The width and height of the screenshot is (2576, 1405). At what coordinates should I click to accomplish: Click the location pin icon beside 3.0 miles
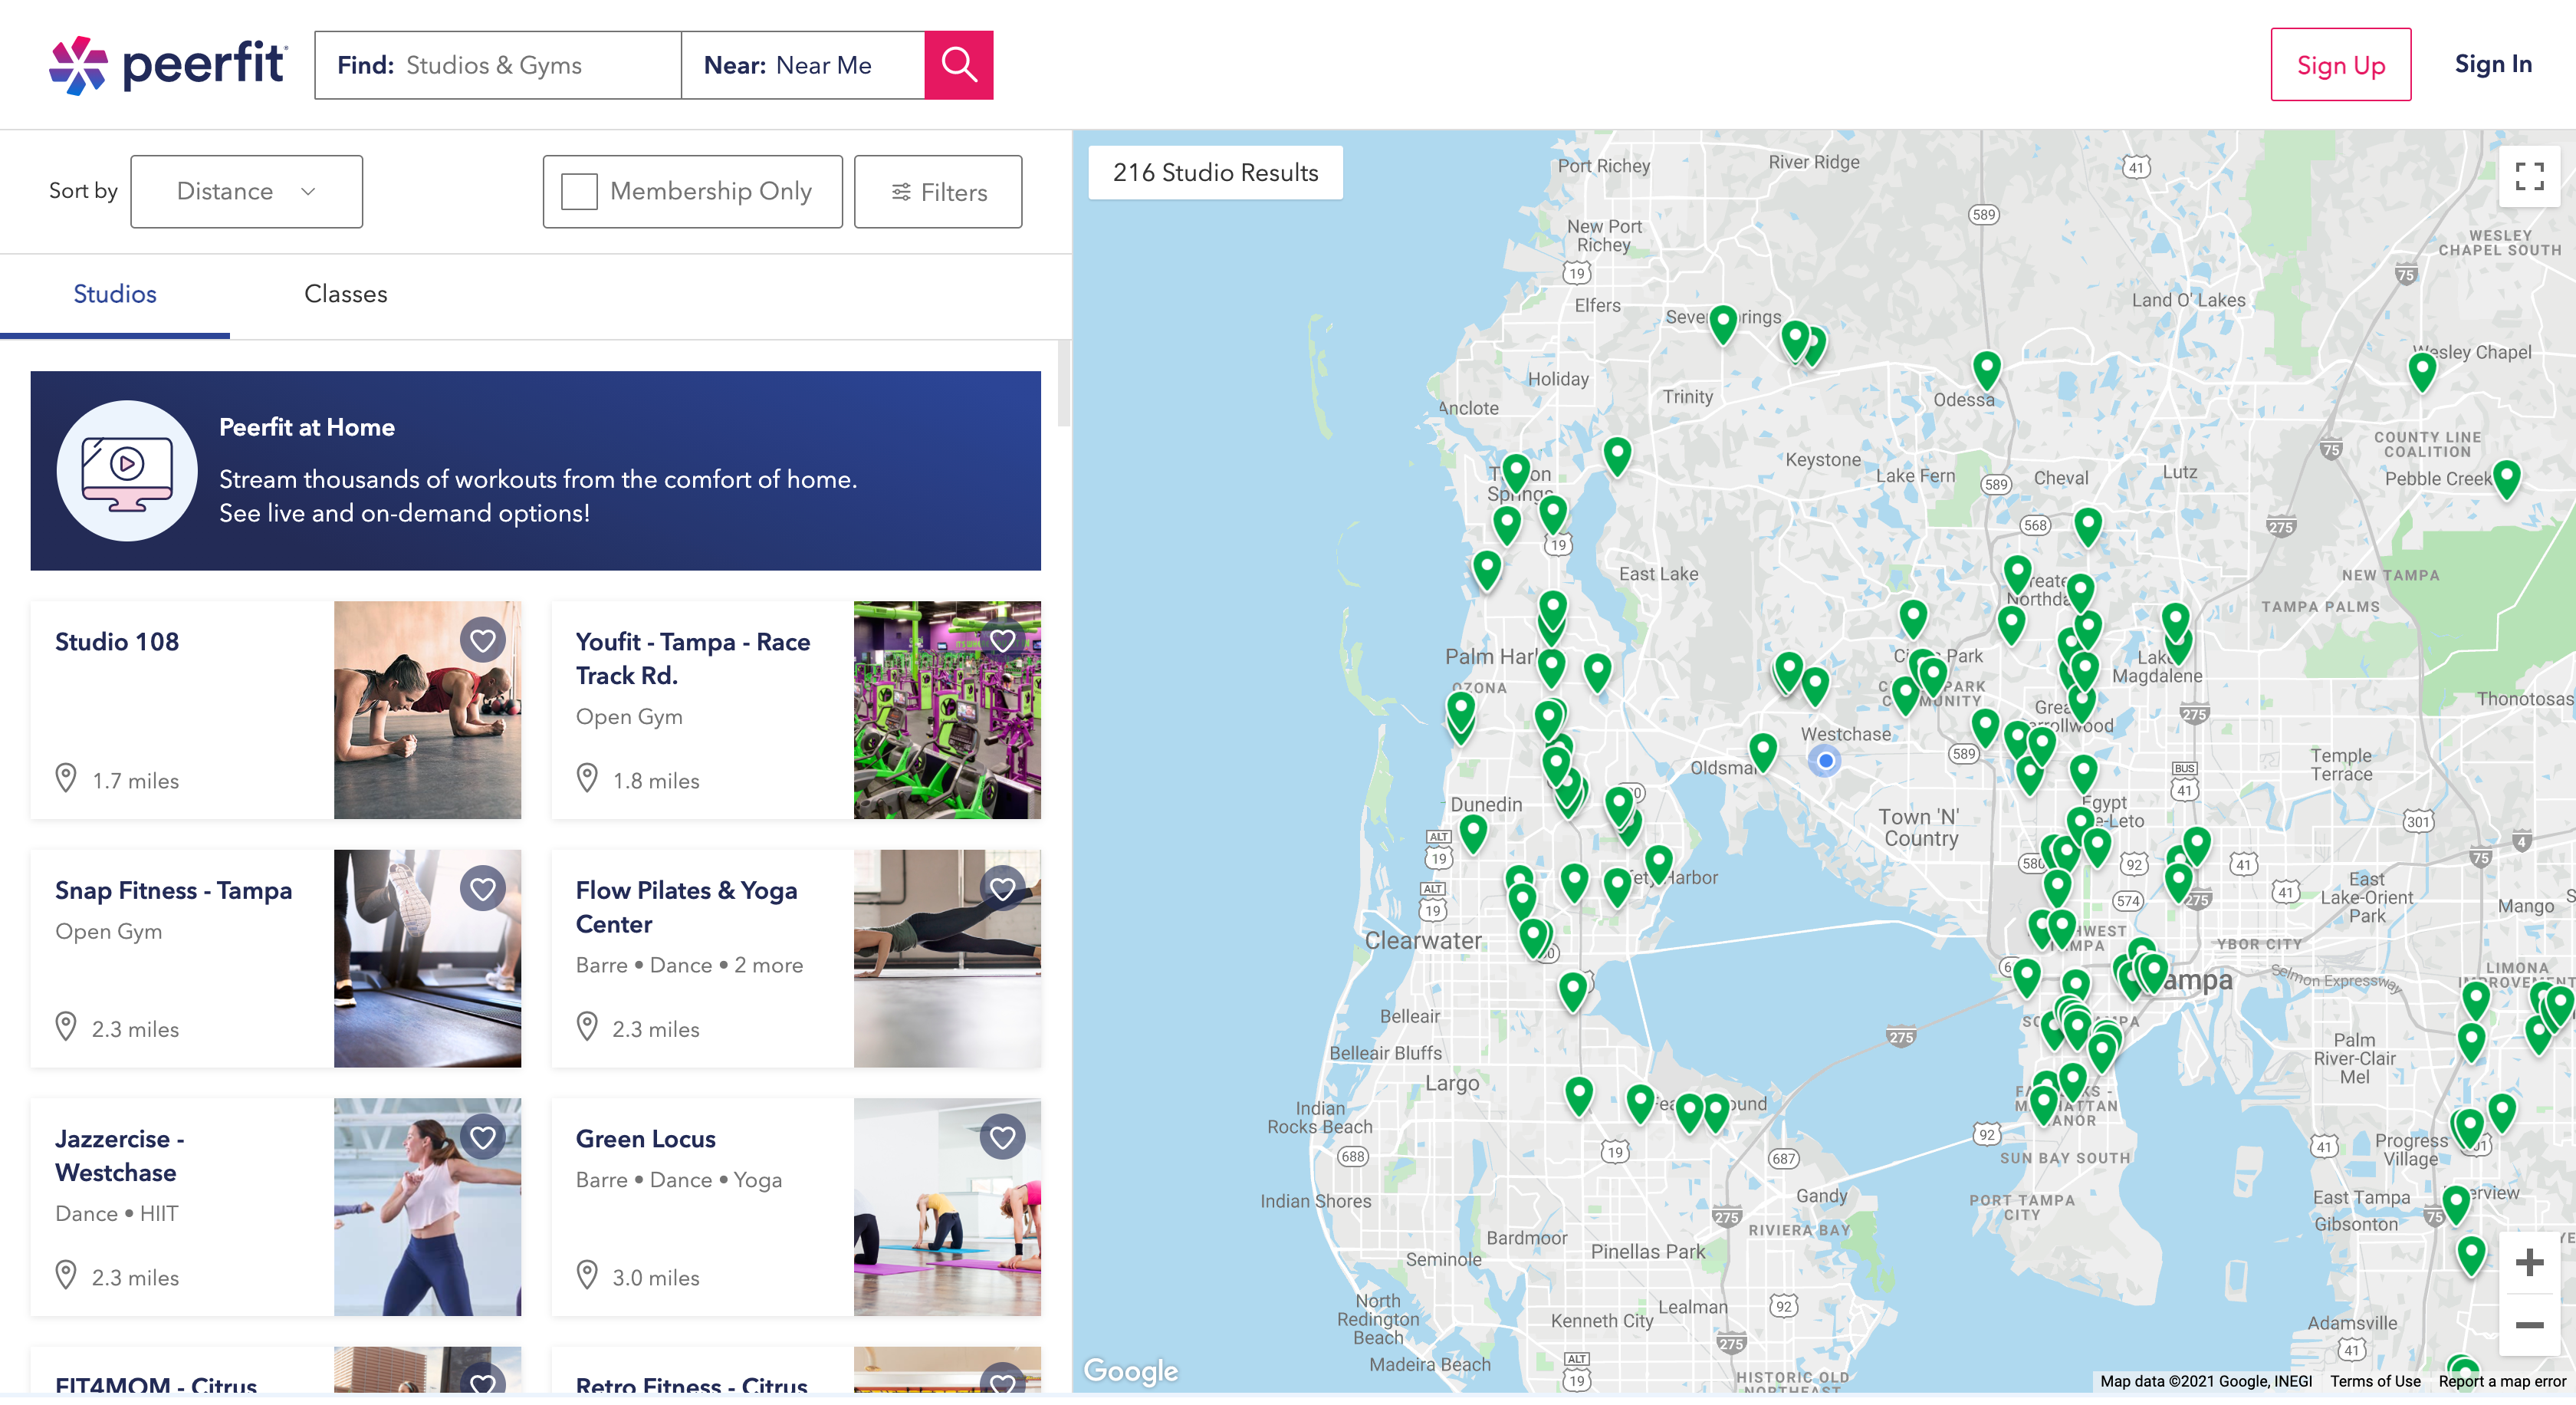(x=587, y=1275)
